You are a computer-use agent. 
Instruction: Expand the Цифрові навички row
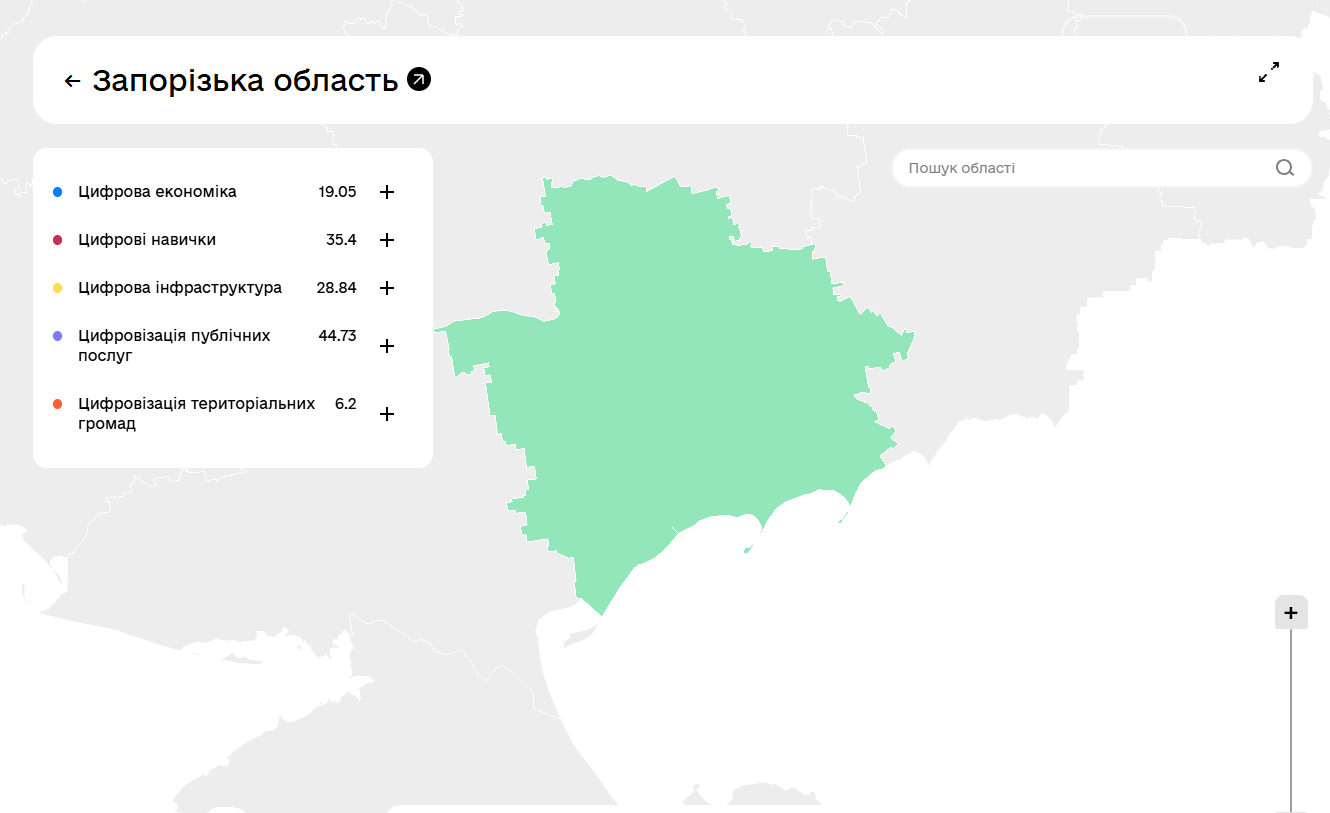pos(387,240)
